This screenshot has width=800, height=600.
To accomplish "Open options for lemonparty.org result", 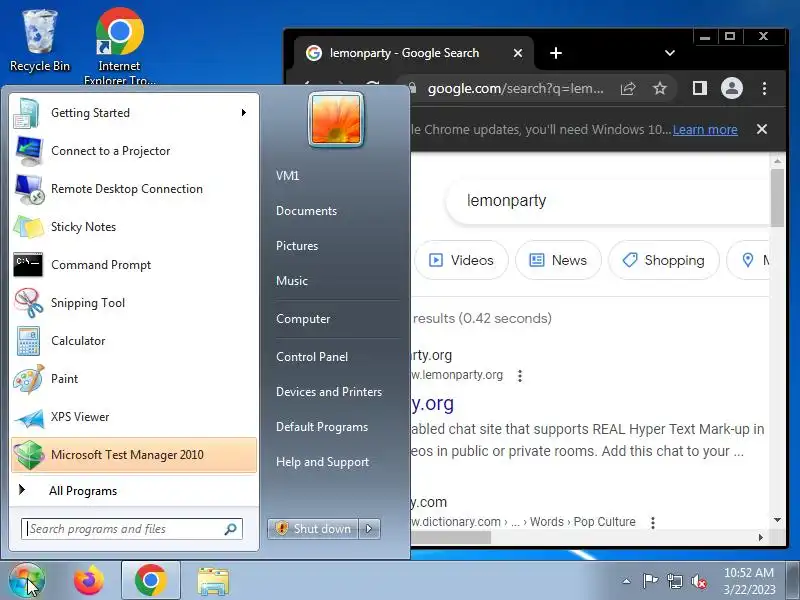I will [520, 376].
